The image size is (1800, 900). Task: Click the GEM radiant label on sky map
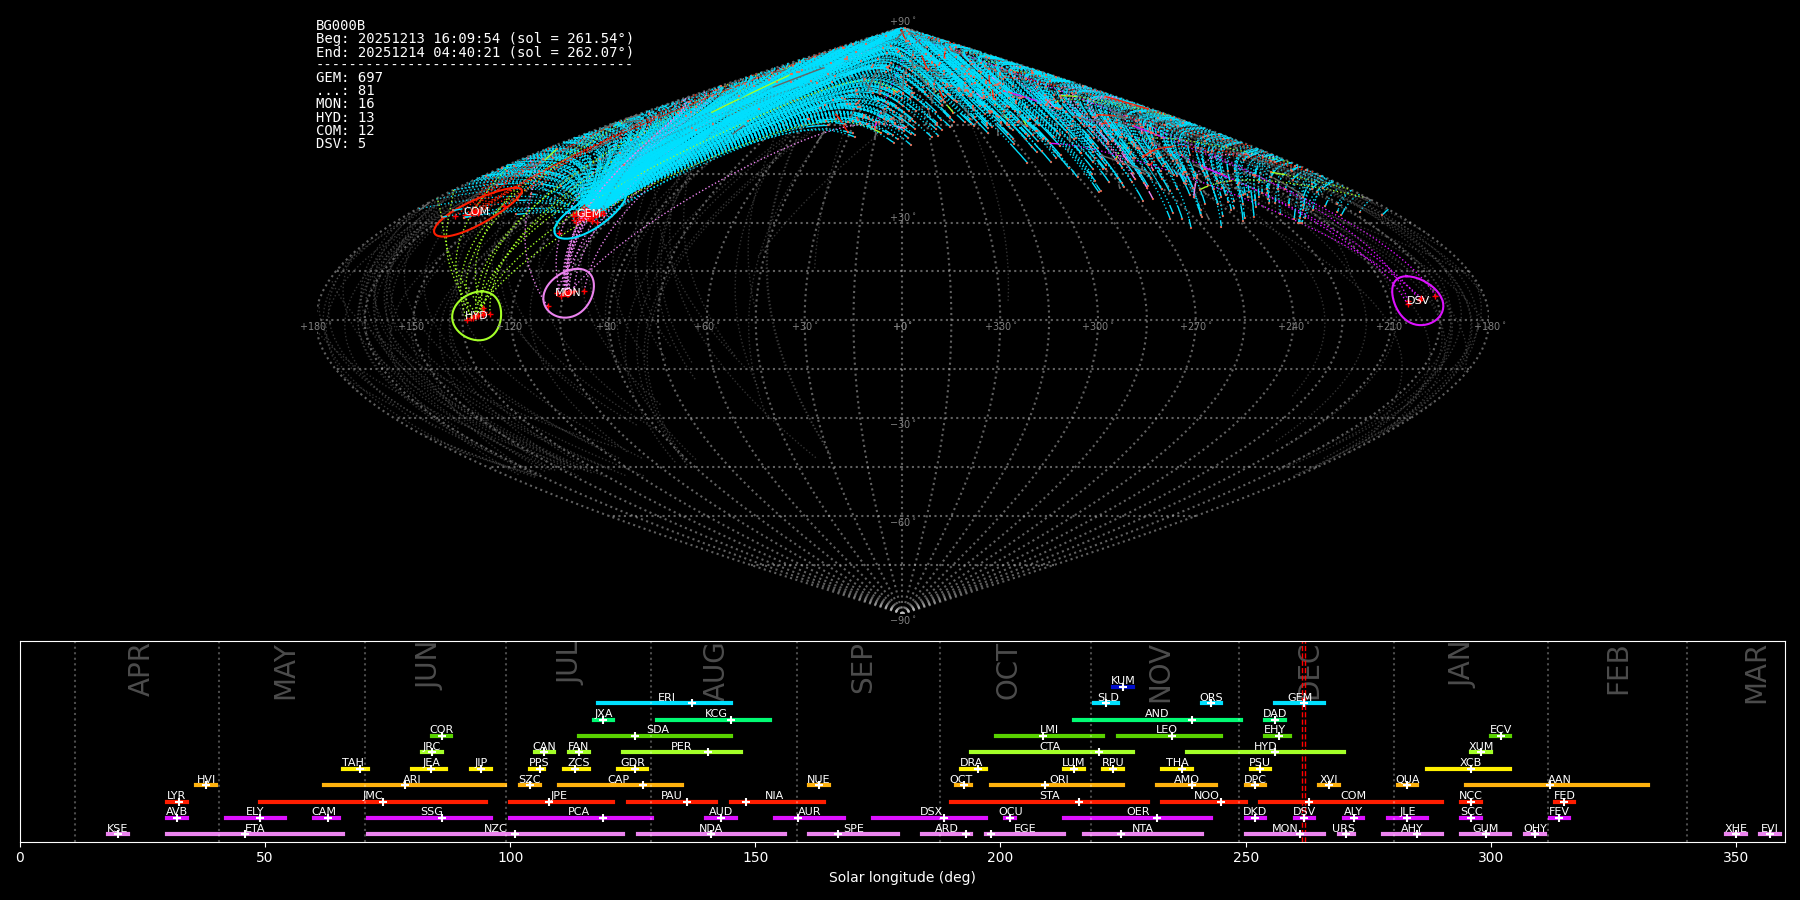[x=589, y=214]
